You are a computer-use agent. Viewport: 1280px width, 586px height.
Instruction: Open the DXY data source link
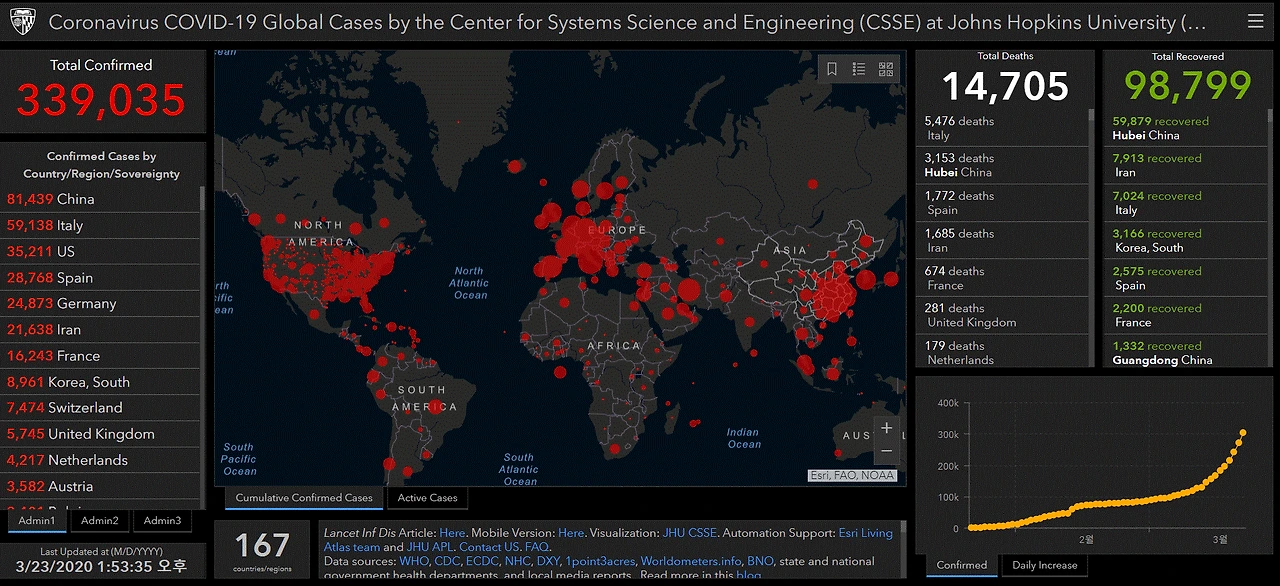pos(548,561)
